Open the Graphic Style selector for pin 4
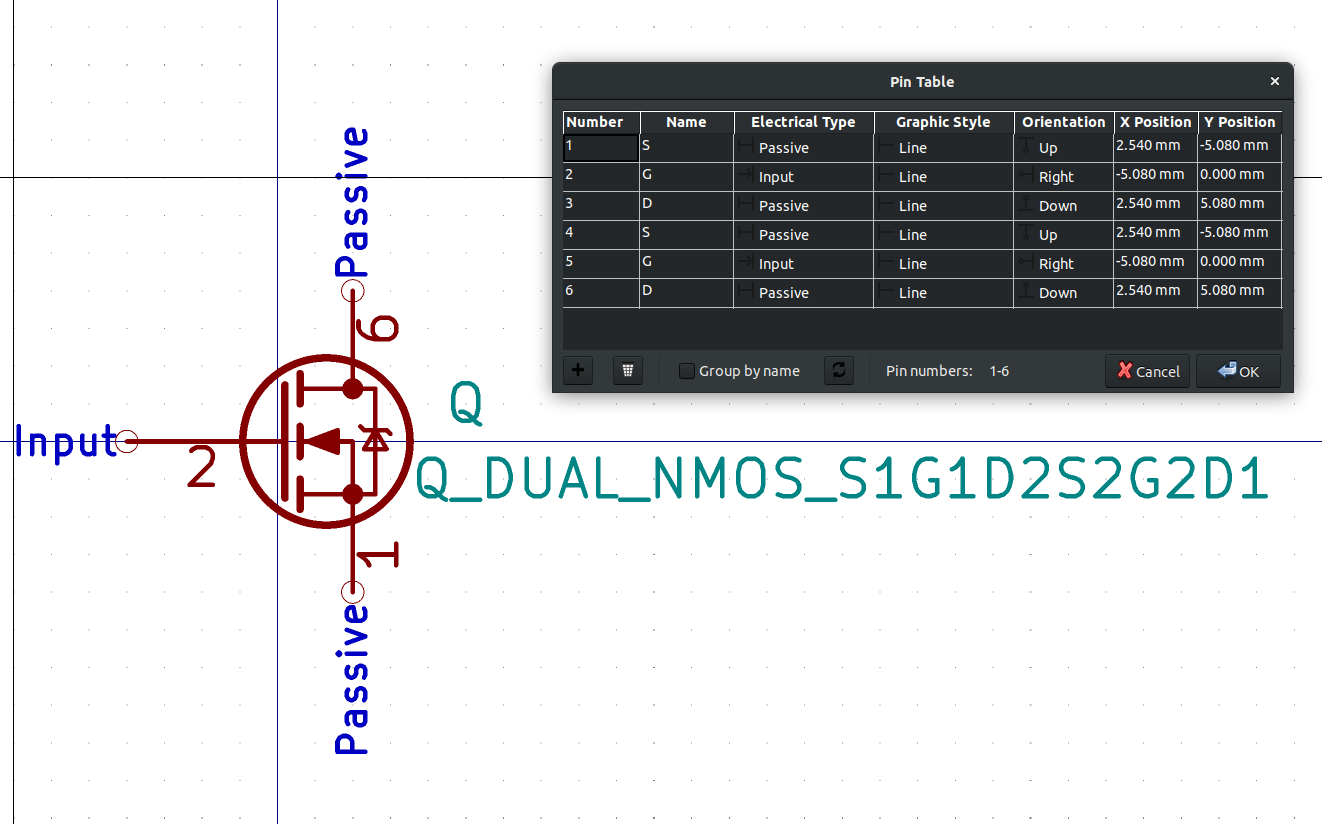 pos(943,234)
